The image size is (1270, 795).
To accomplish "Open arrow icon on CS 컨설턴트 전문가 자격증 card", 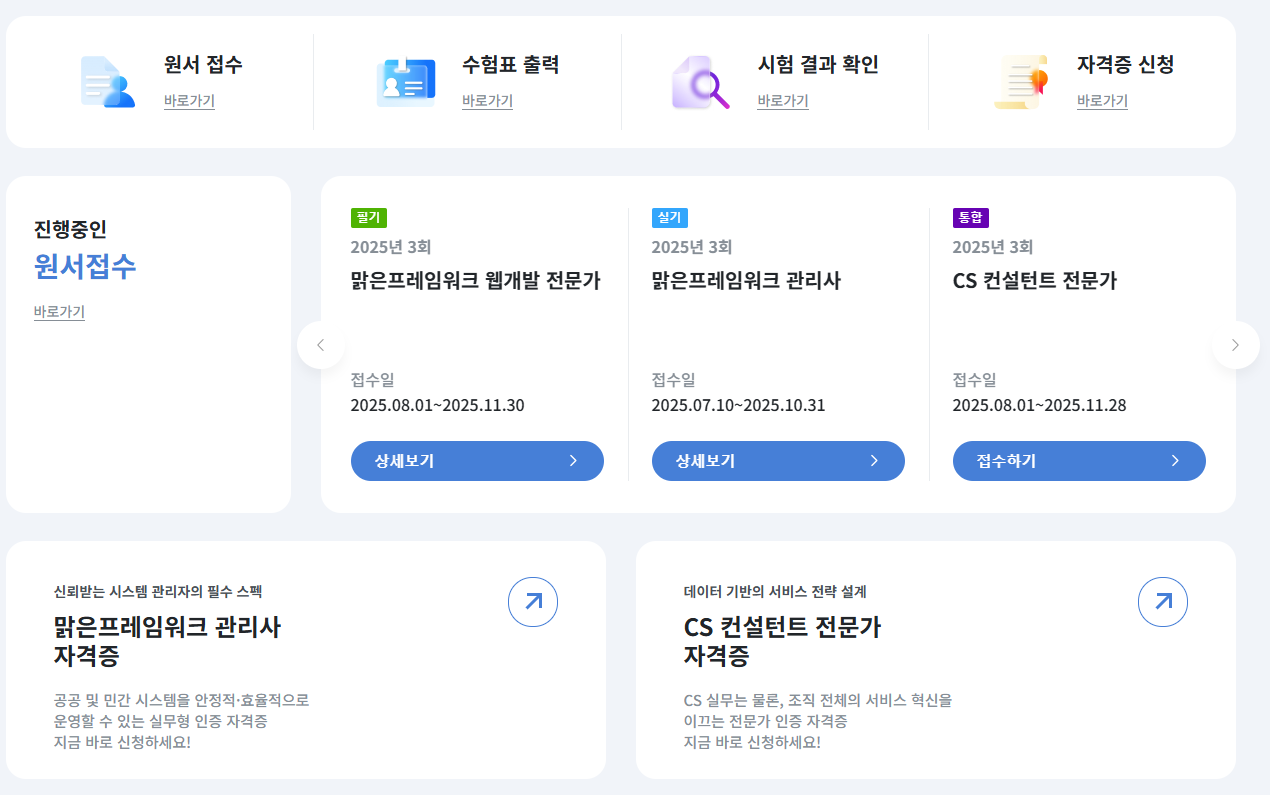I will pyautogui.click(x=1163, y=602).
